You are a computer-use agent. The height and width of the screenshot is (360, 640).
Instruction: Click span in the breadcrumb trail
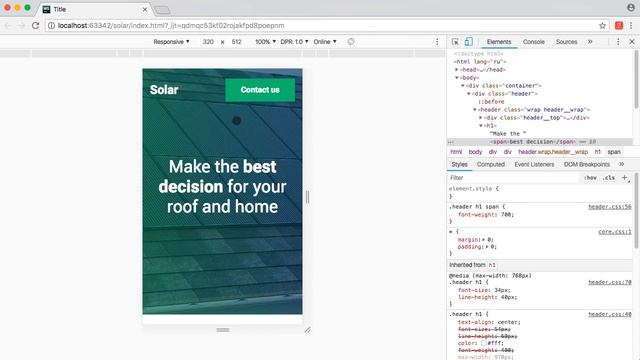coord(614,152)
